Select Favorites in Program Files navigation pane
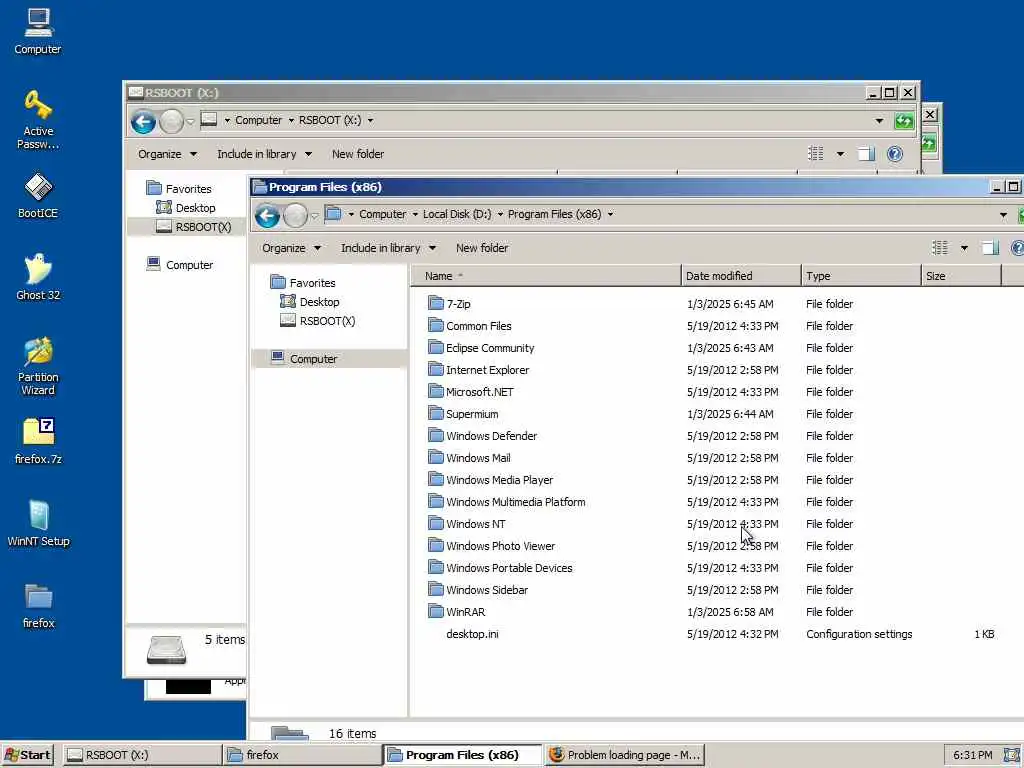This screenshot has width=1024, height=768. [303, 283]
